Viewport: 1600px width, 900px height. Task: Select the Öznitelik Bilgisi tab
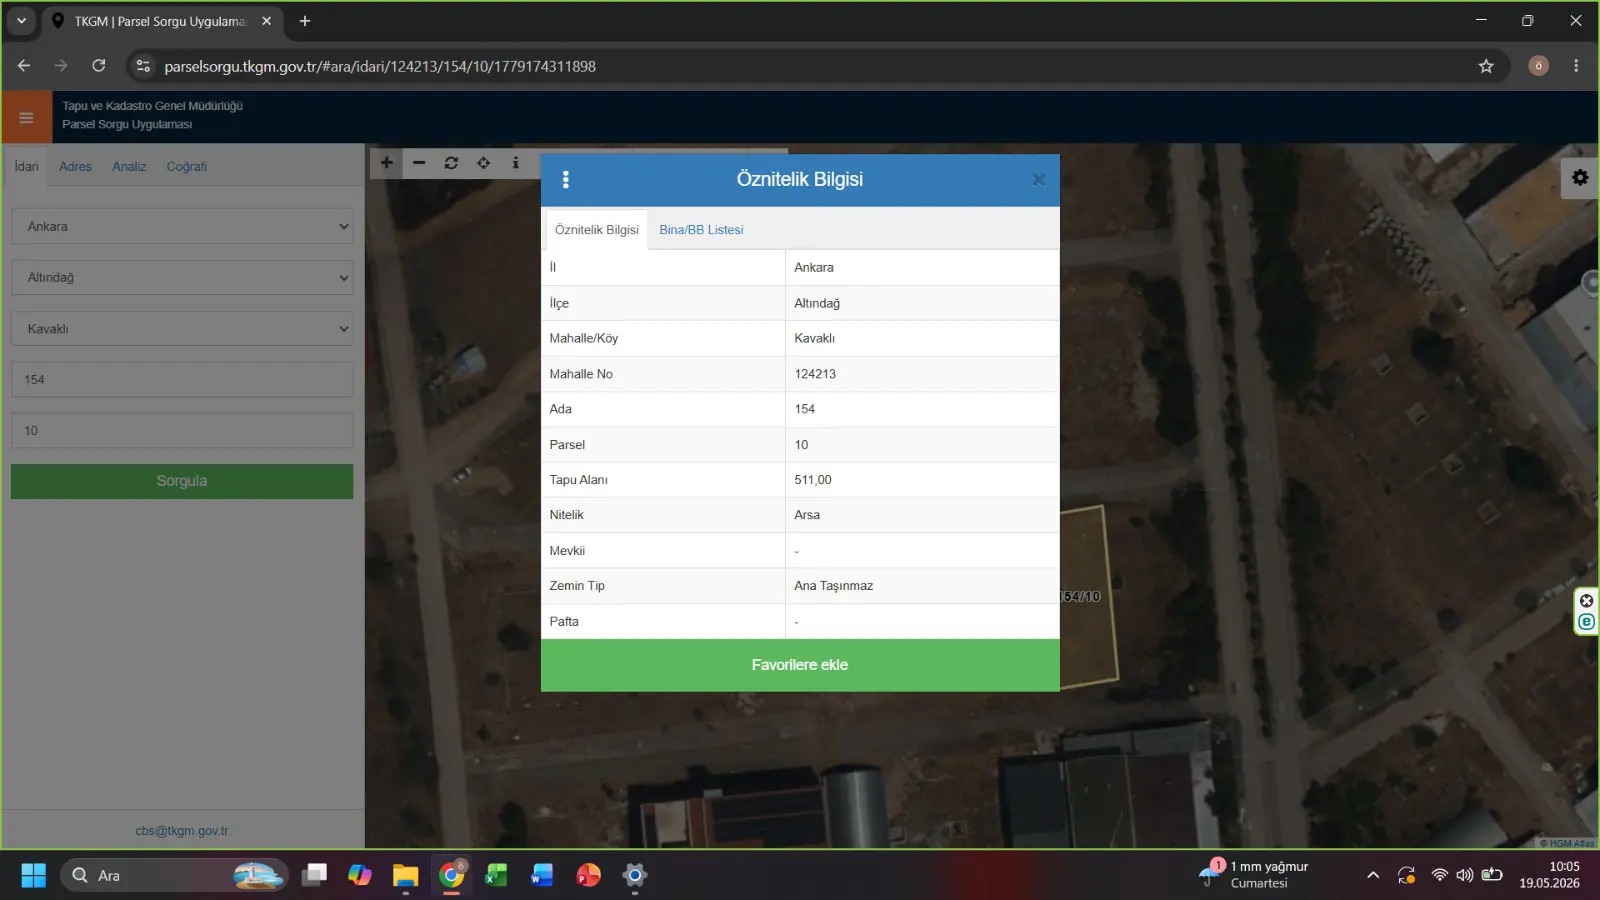tap(597, 230)
